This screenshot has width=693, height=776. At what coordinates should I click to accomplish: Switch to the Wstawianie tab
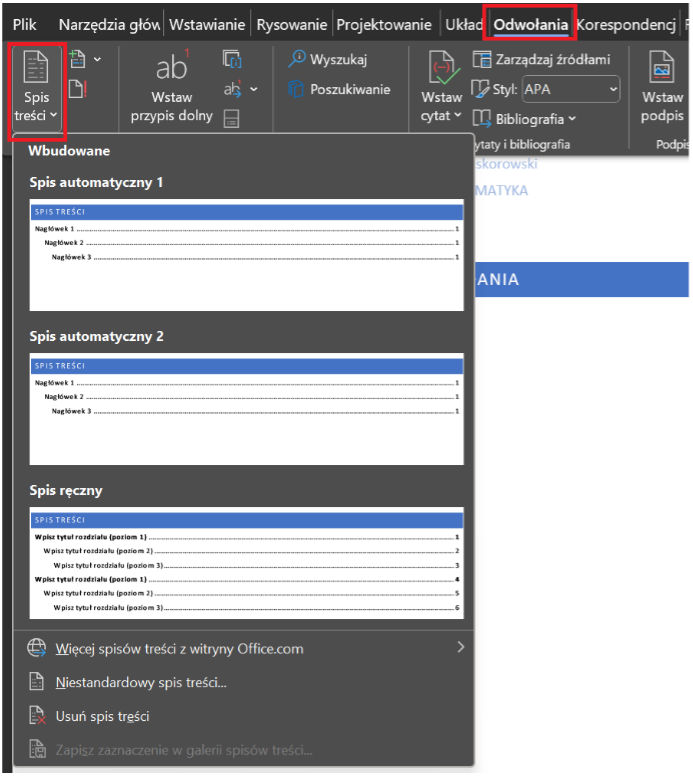click(x=207, y=25)
